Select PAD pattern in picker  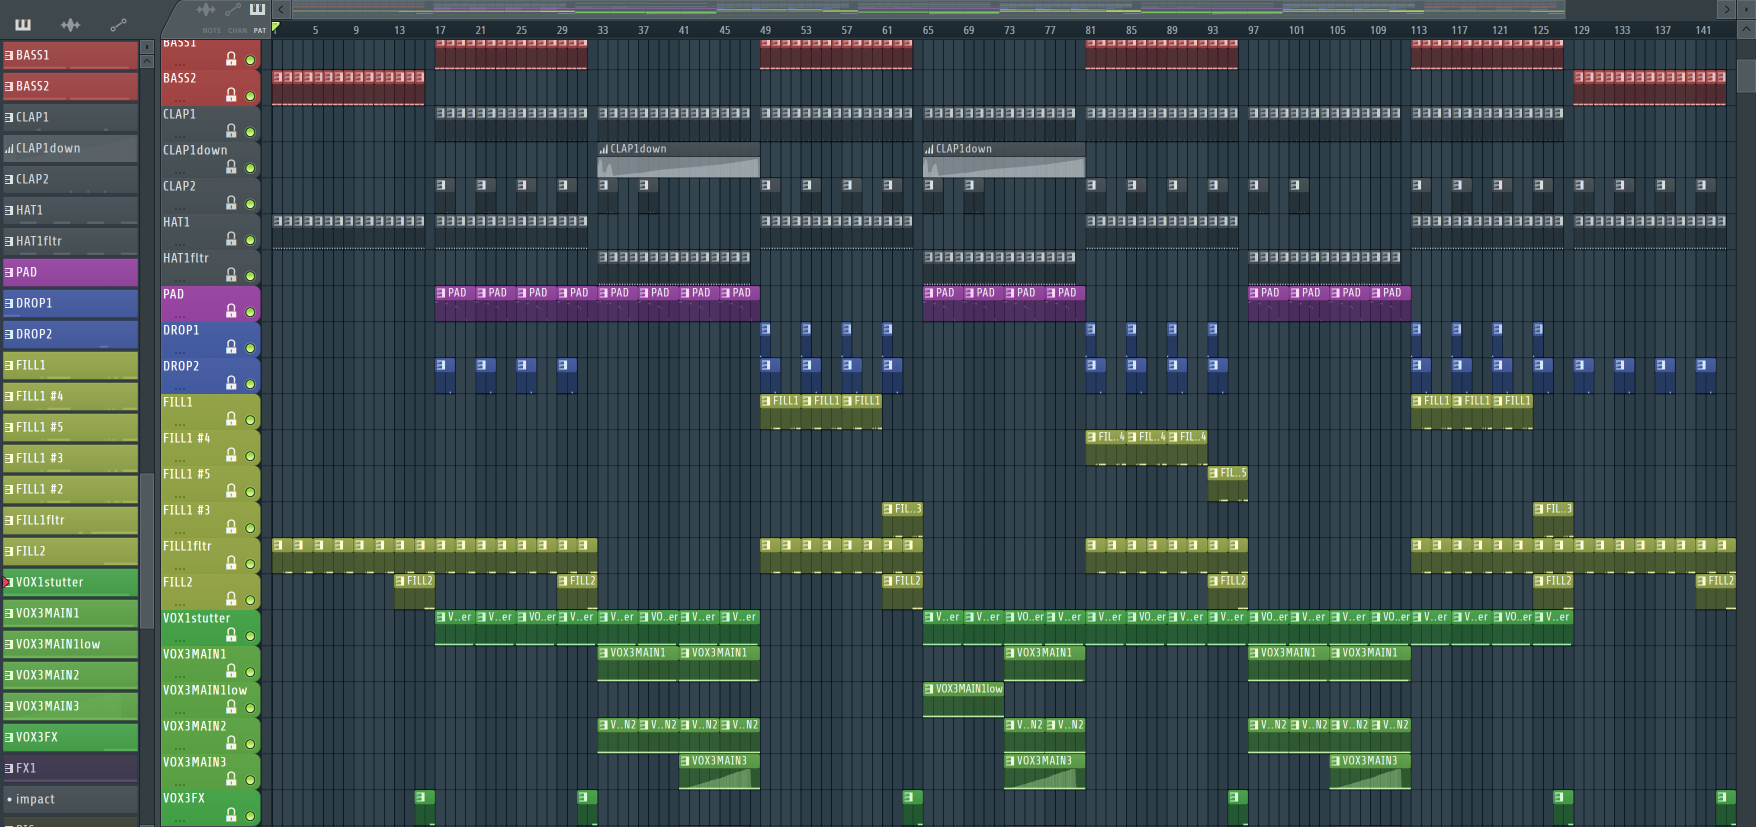point(70,272)
